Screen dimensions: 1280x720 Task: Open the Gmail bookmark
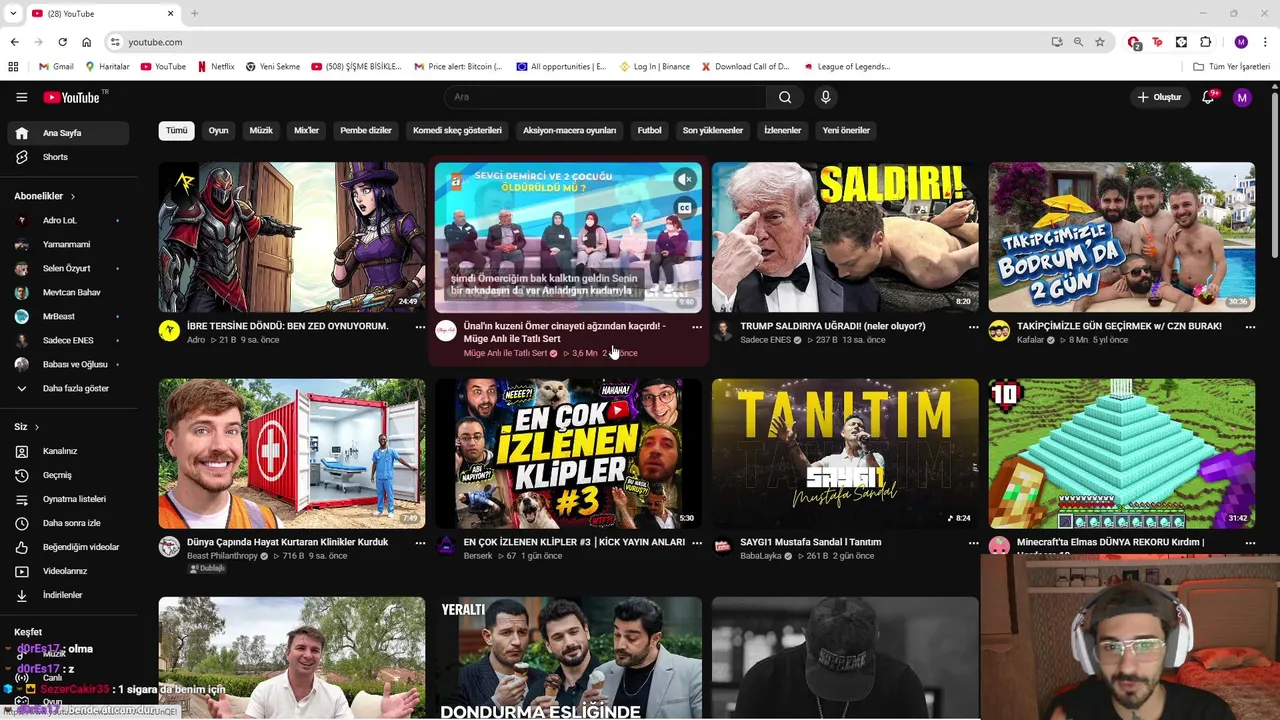coord(56,66)
